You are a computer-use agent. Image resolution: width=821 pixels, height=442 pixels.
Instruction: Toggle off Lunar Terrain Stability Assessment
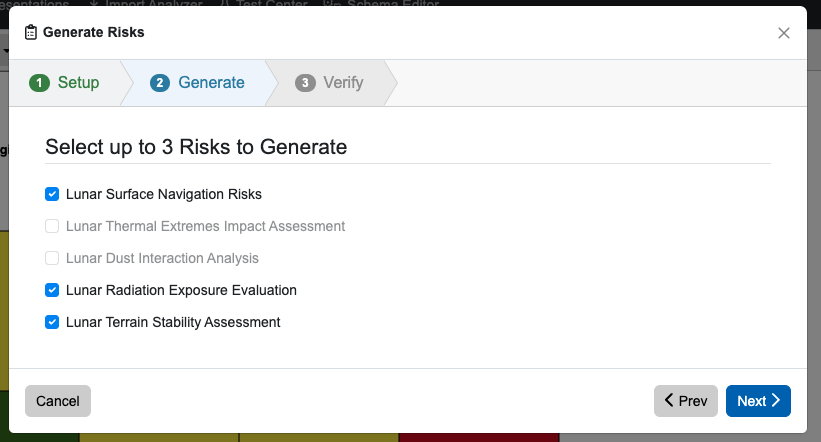tap(52, 322)
